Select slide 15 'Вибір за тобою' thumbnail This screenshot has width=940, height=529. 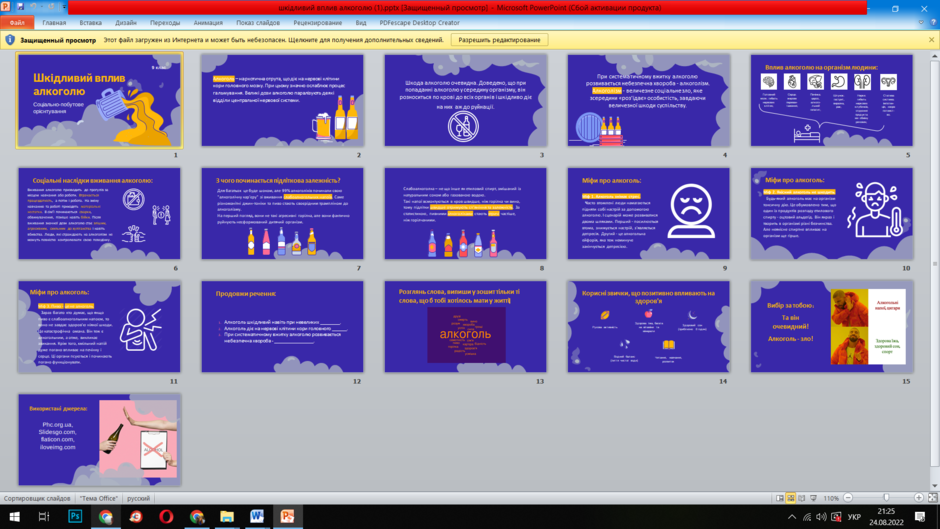[x=831, y=326]
